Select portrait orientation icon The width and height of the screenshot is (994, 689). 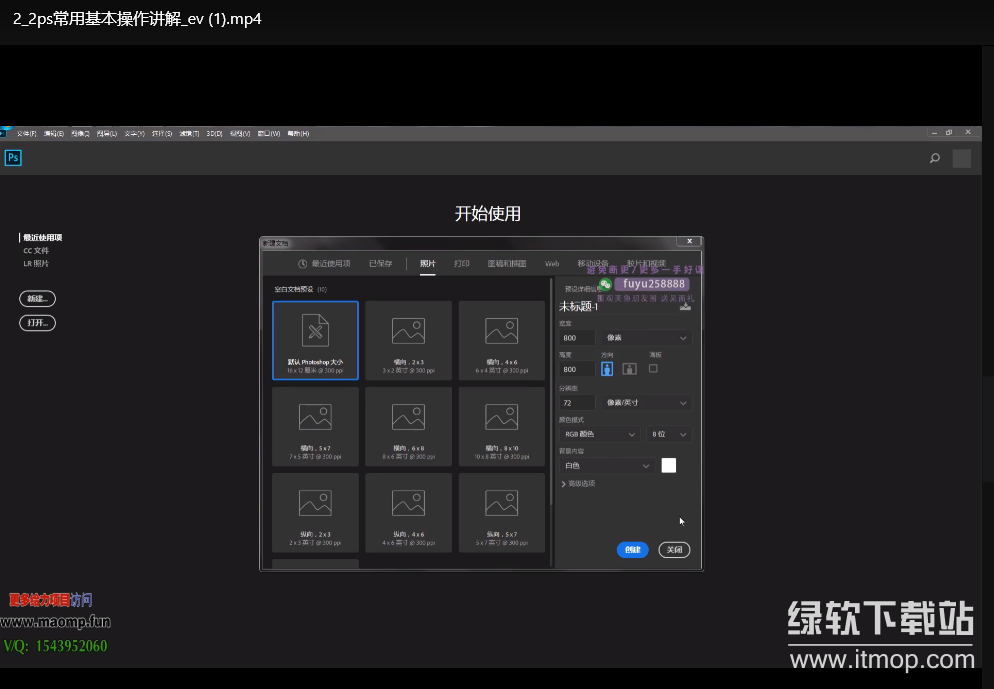607,369
